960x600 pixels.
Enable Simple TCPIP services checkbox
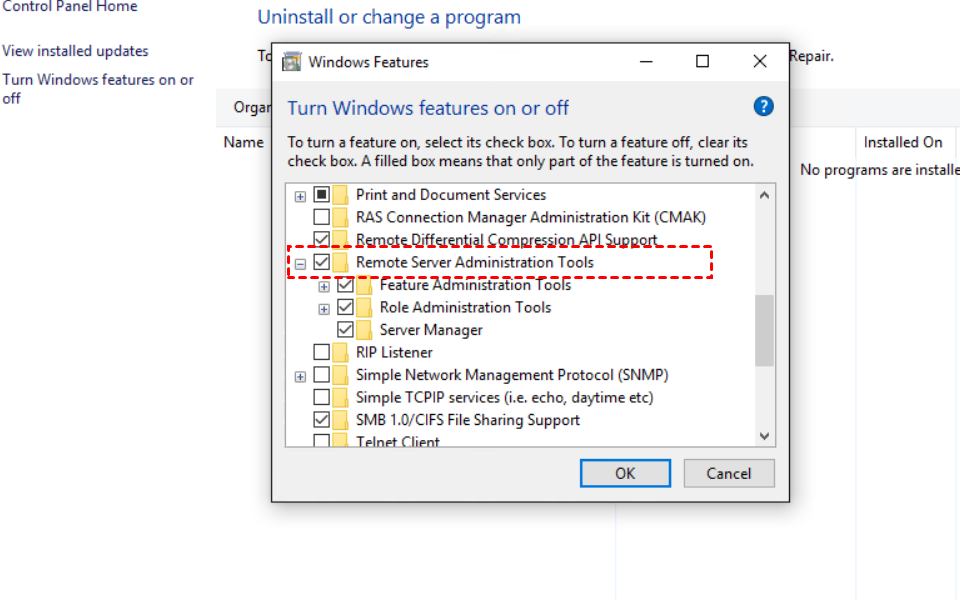pyautogui.click(x=321, y=397)
